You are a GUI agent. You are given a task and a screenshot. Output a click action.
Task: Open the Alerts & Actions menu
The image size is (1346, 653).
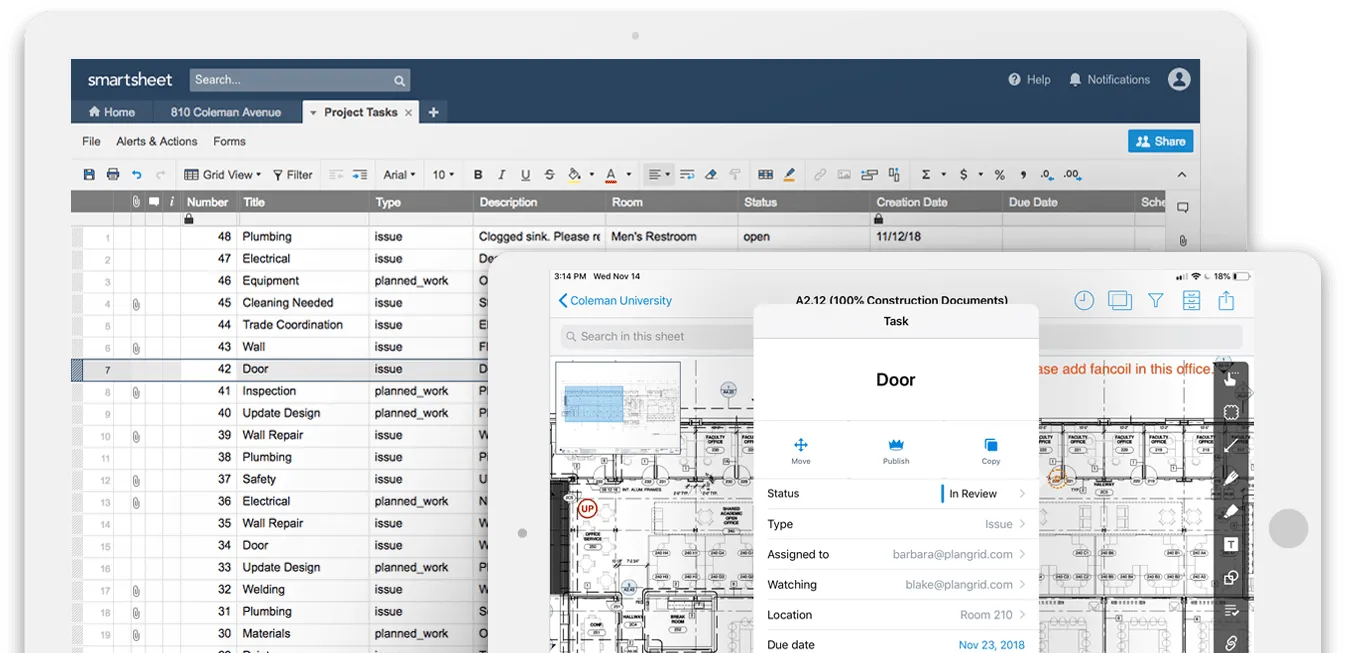click(x=156, y=141)
